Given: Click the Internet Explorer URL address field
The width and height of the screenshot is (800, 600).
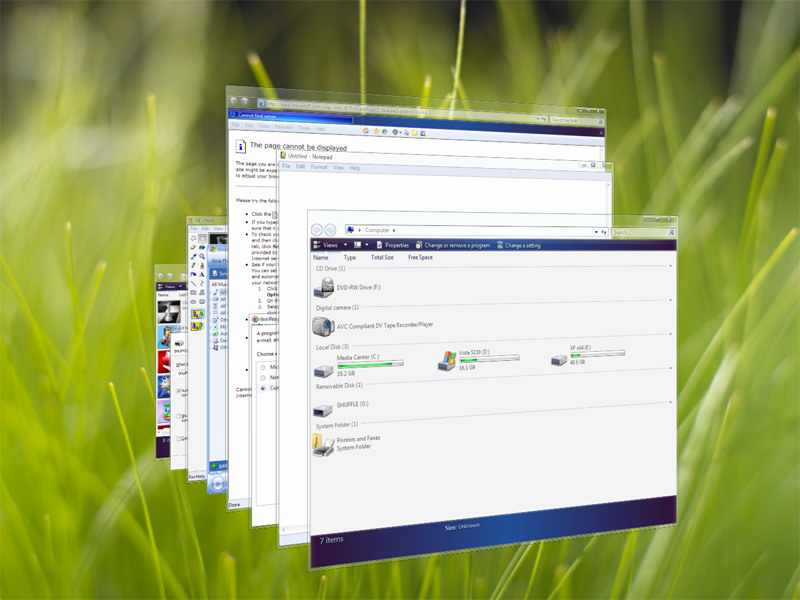Looking at the screenshot, I should 396,109.
